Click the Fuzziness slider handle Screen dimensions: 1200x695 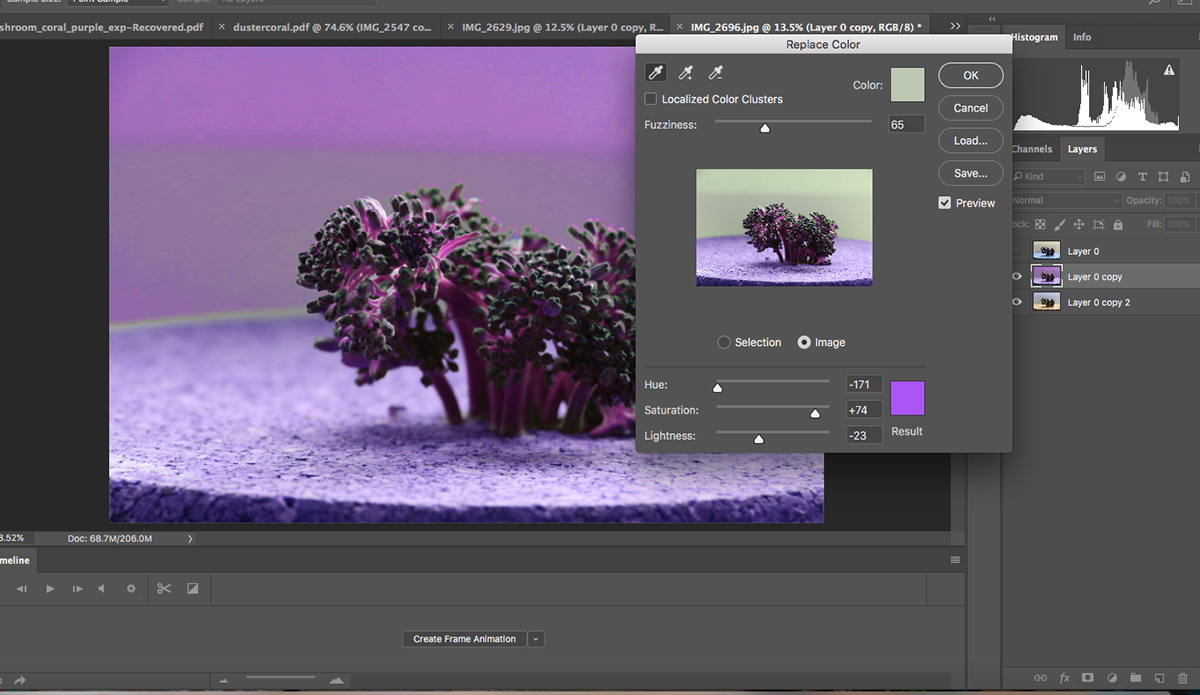tap(765, 128)
